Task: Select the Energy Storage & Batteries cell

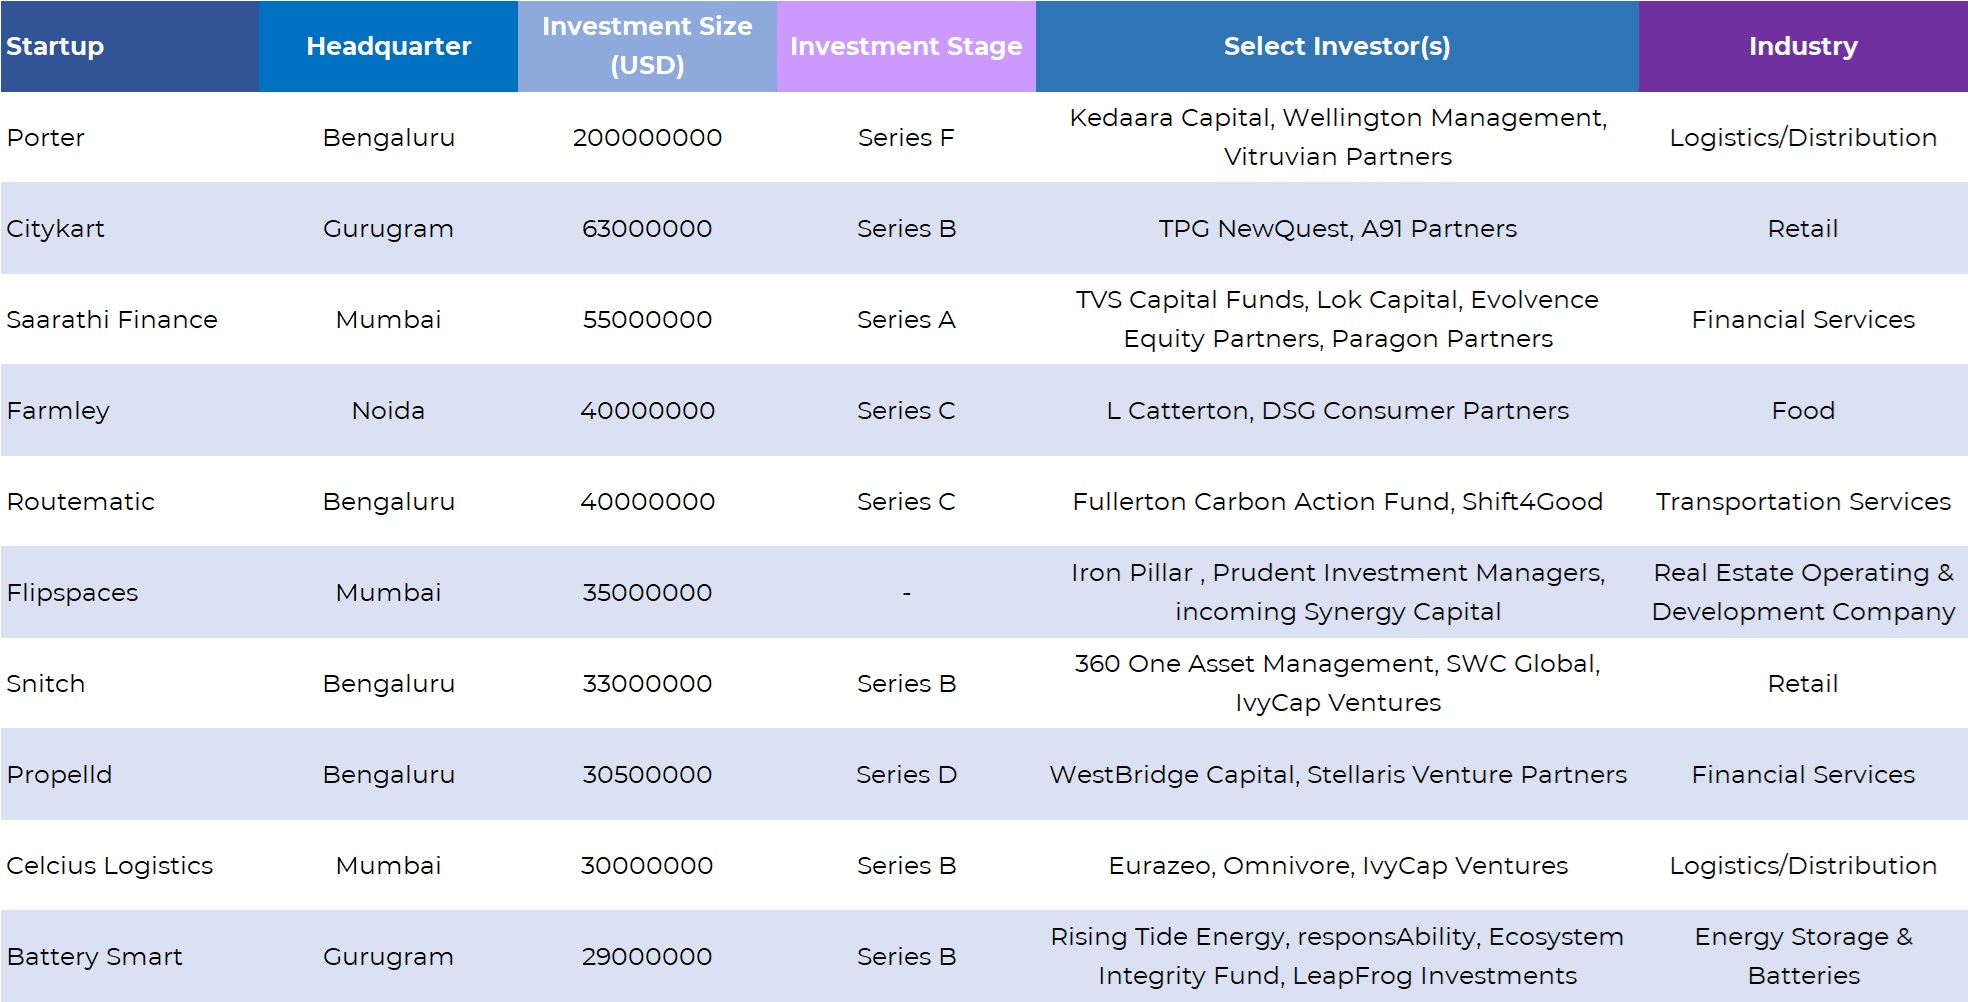Action: point(1803,956)
